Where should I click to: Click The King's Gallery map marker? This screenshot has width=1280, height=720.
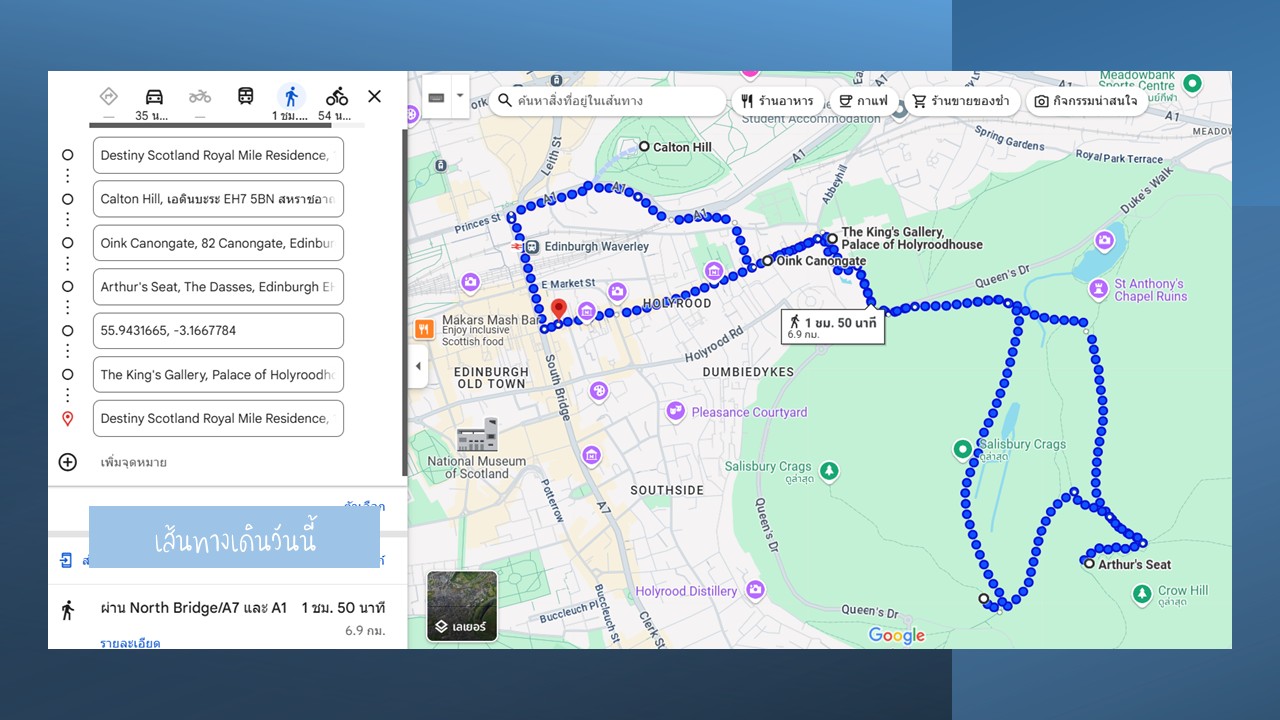coord(832,239)
